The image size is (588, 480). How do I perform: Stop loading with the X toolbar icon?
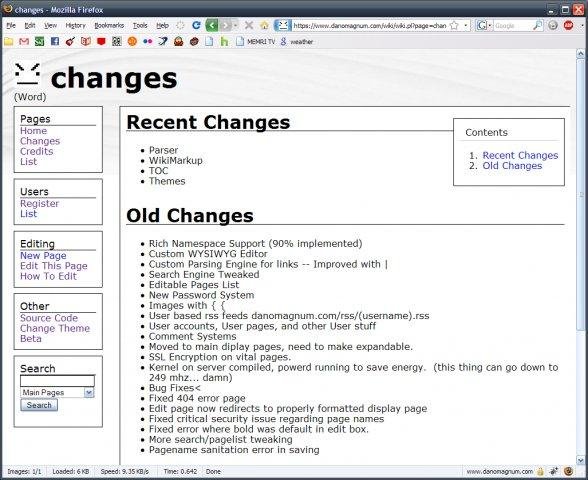249,26
